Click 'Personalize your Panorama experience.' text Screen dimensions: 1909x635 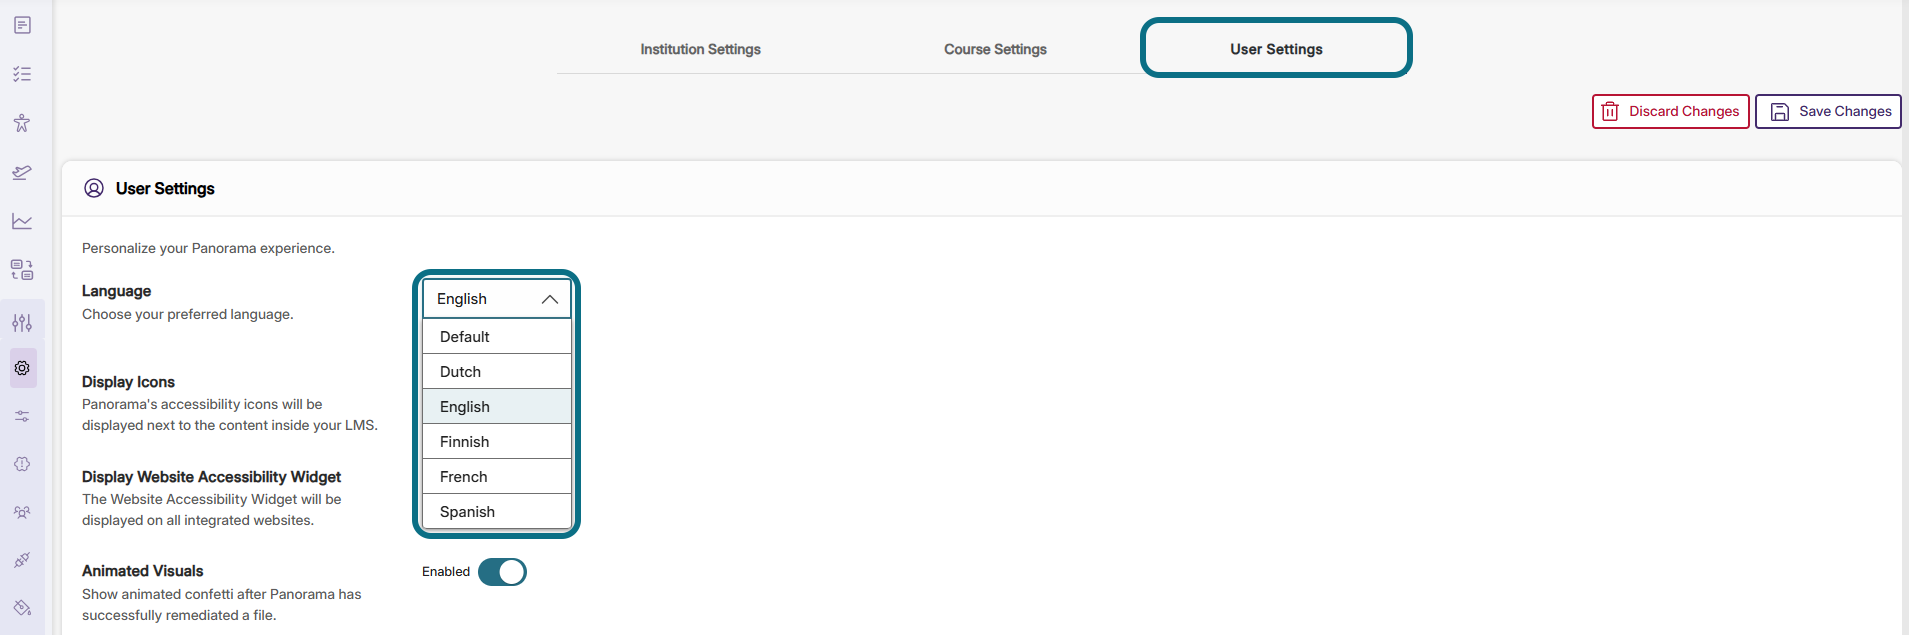(x=208, y=248)
